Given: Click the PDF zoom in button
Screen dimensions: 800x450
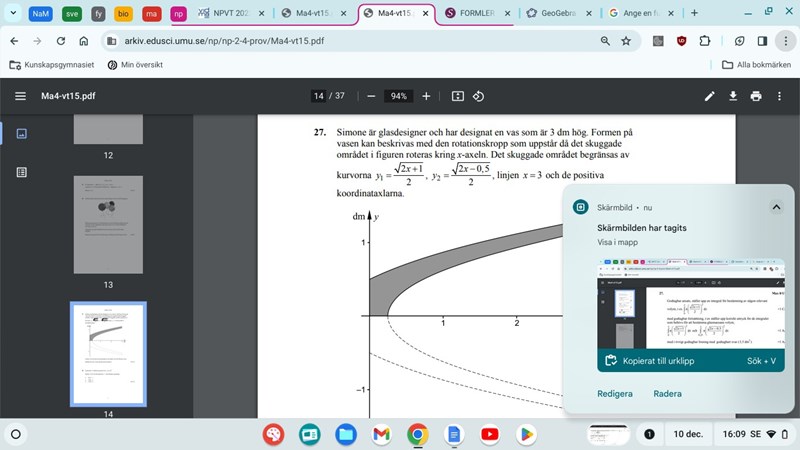Looking at the screenshot, I should (426, 96).
